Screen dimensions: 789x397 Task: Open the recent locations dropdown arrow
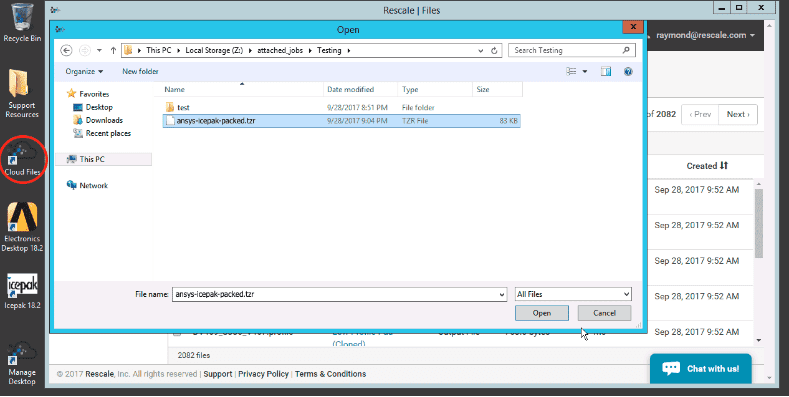(x=99, y=50)
